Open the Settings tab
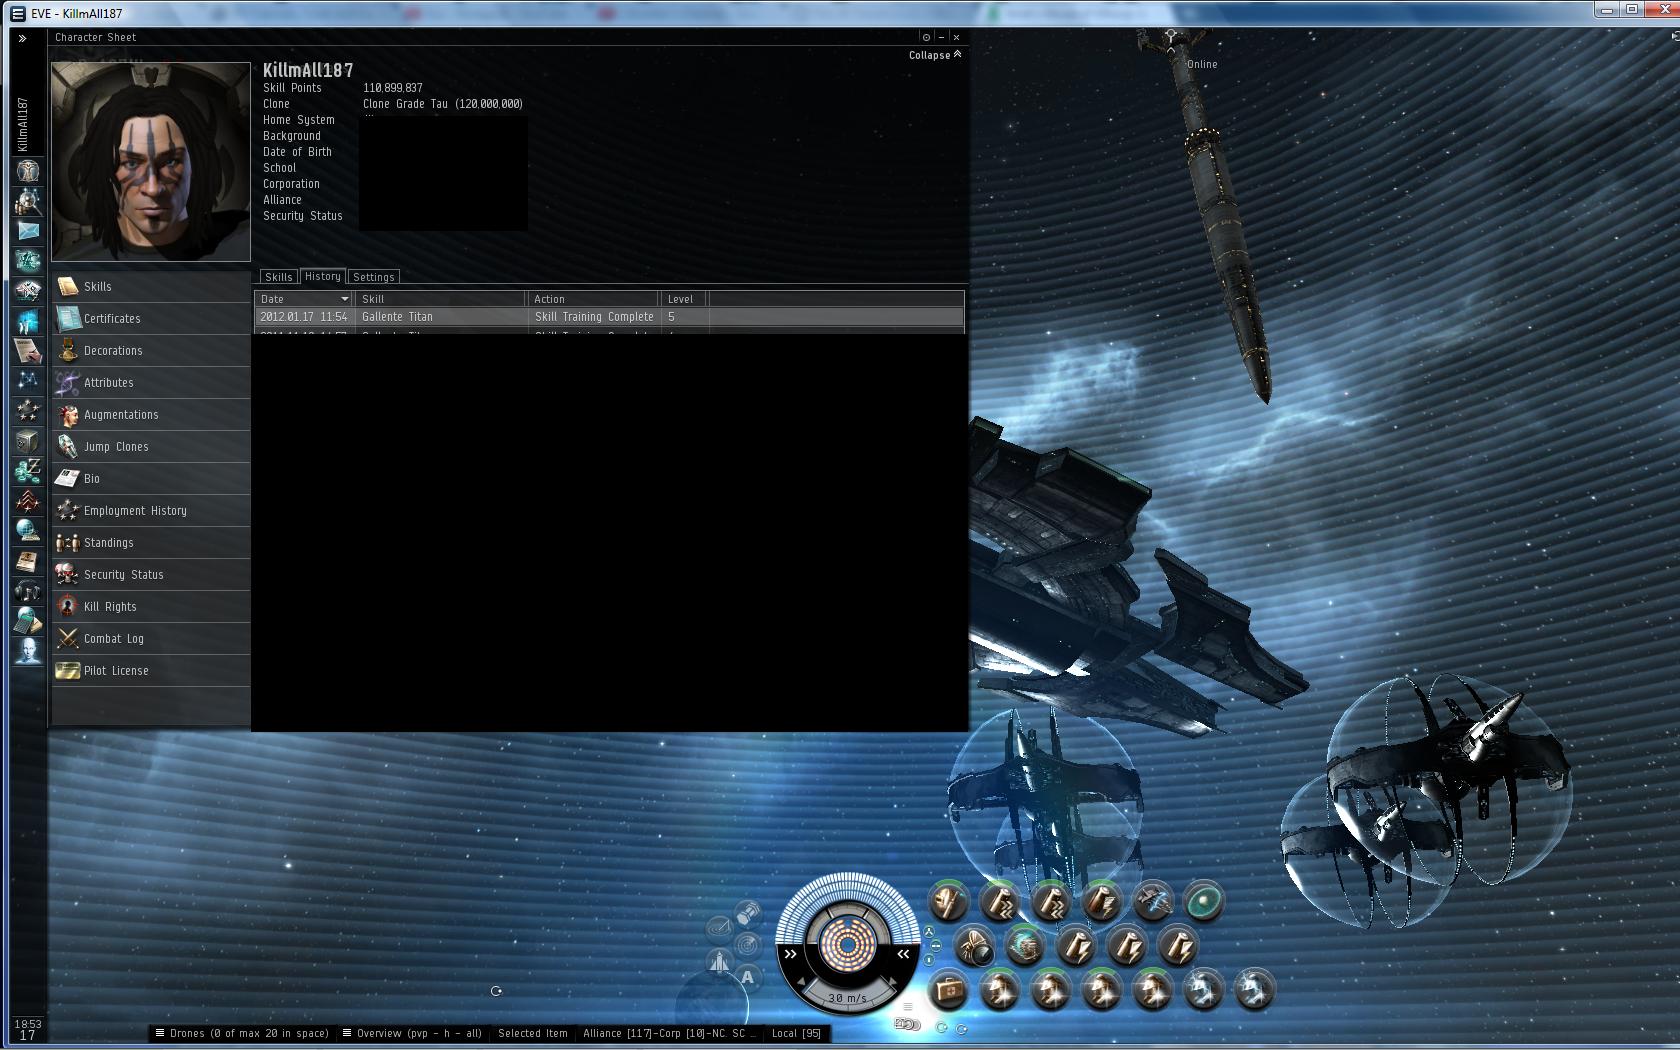Screen dimensions: 1680x1050 click(374, 277)
